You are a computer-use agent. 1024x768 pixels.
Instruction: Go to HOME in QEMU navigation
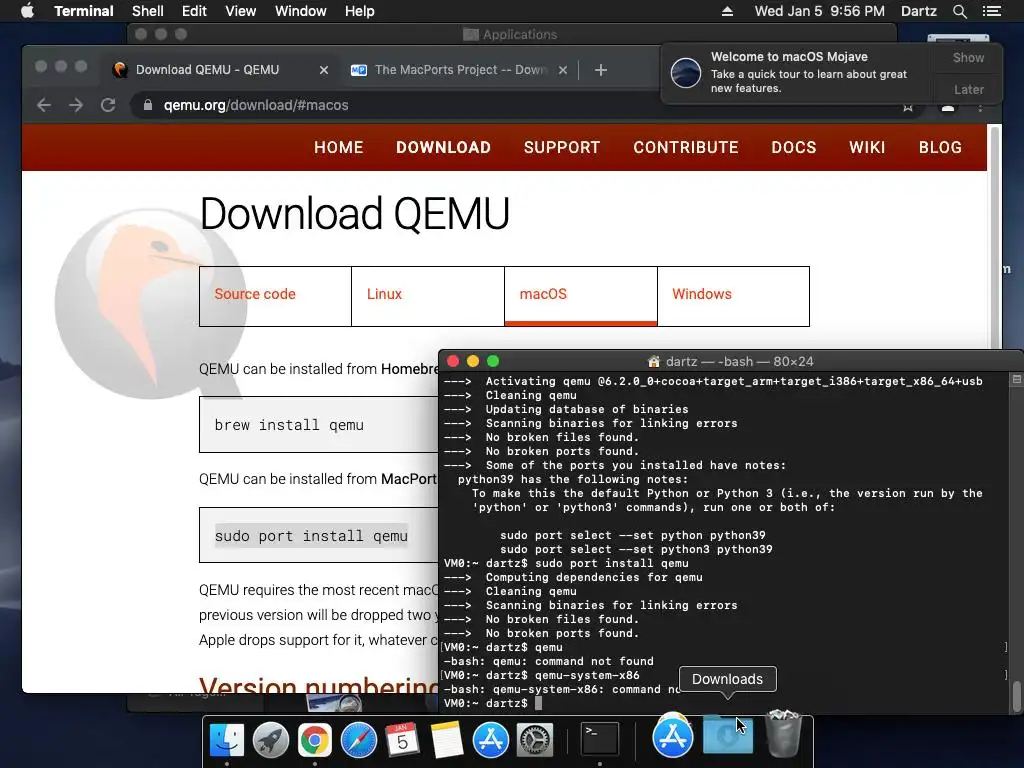[338, 148]
